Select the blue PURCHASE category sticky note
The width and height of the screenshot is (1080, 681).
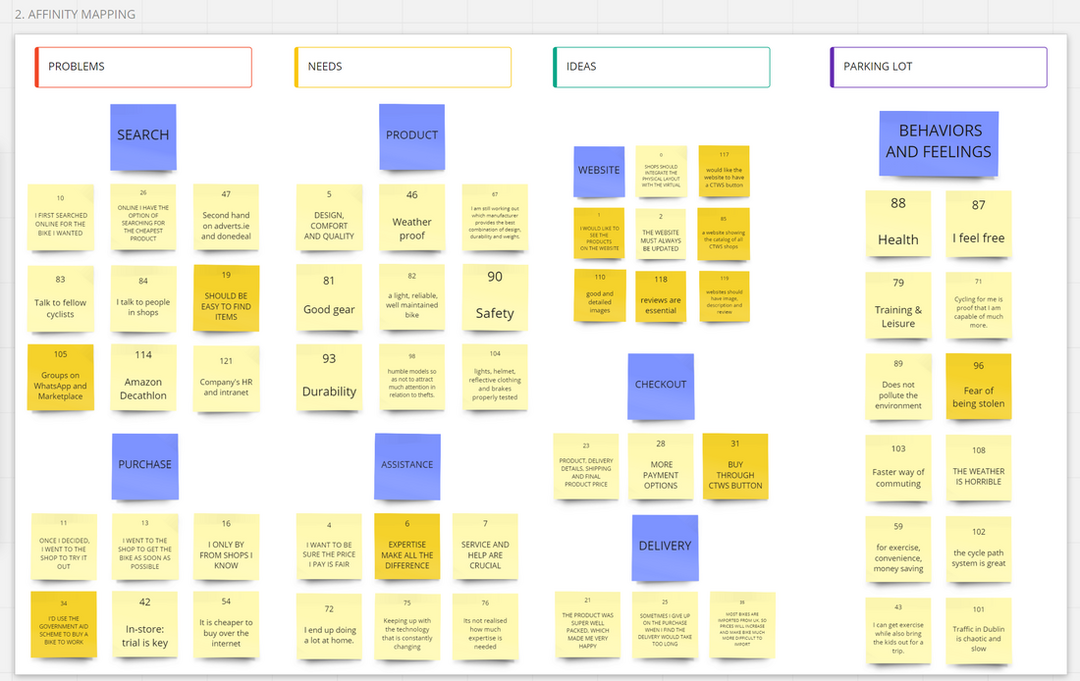(145, 466)
